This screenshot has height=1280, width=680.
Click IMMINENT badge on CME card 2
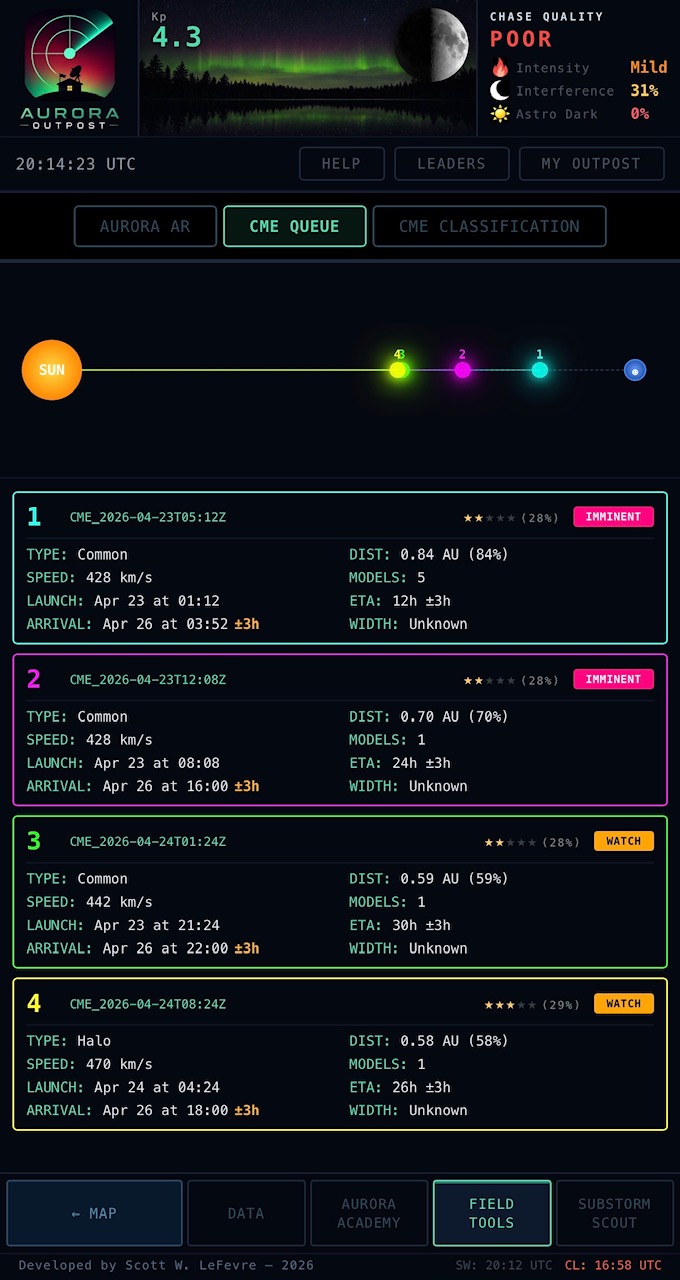pos(613,679)
